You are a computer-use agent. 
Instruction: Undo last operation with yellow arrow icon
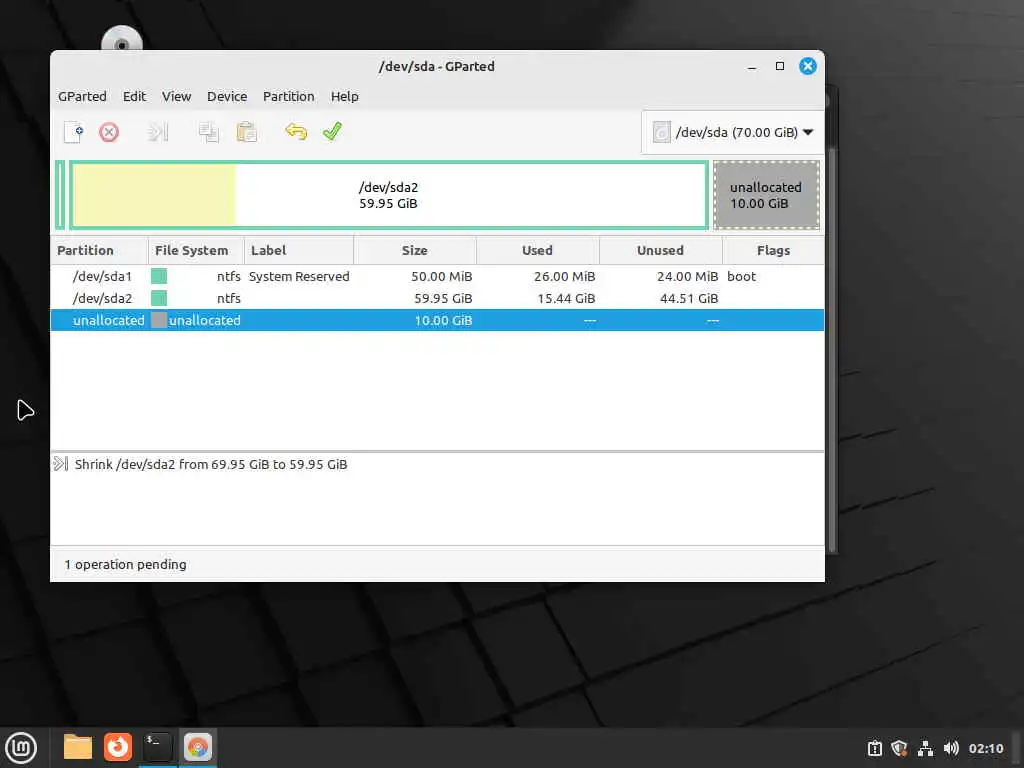coord(296,132)
